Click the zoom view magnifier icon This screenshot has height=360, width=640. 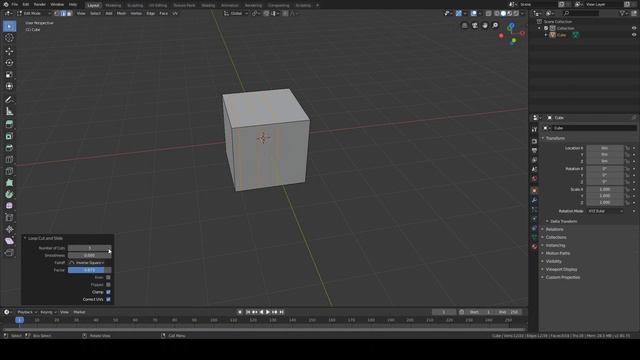click(495, 25)
